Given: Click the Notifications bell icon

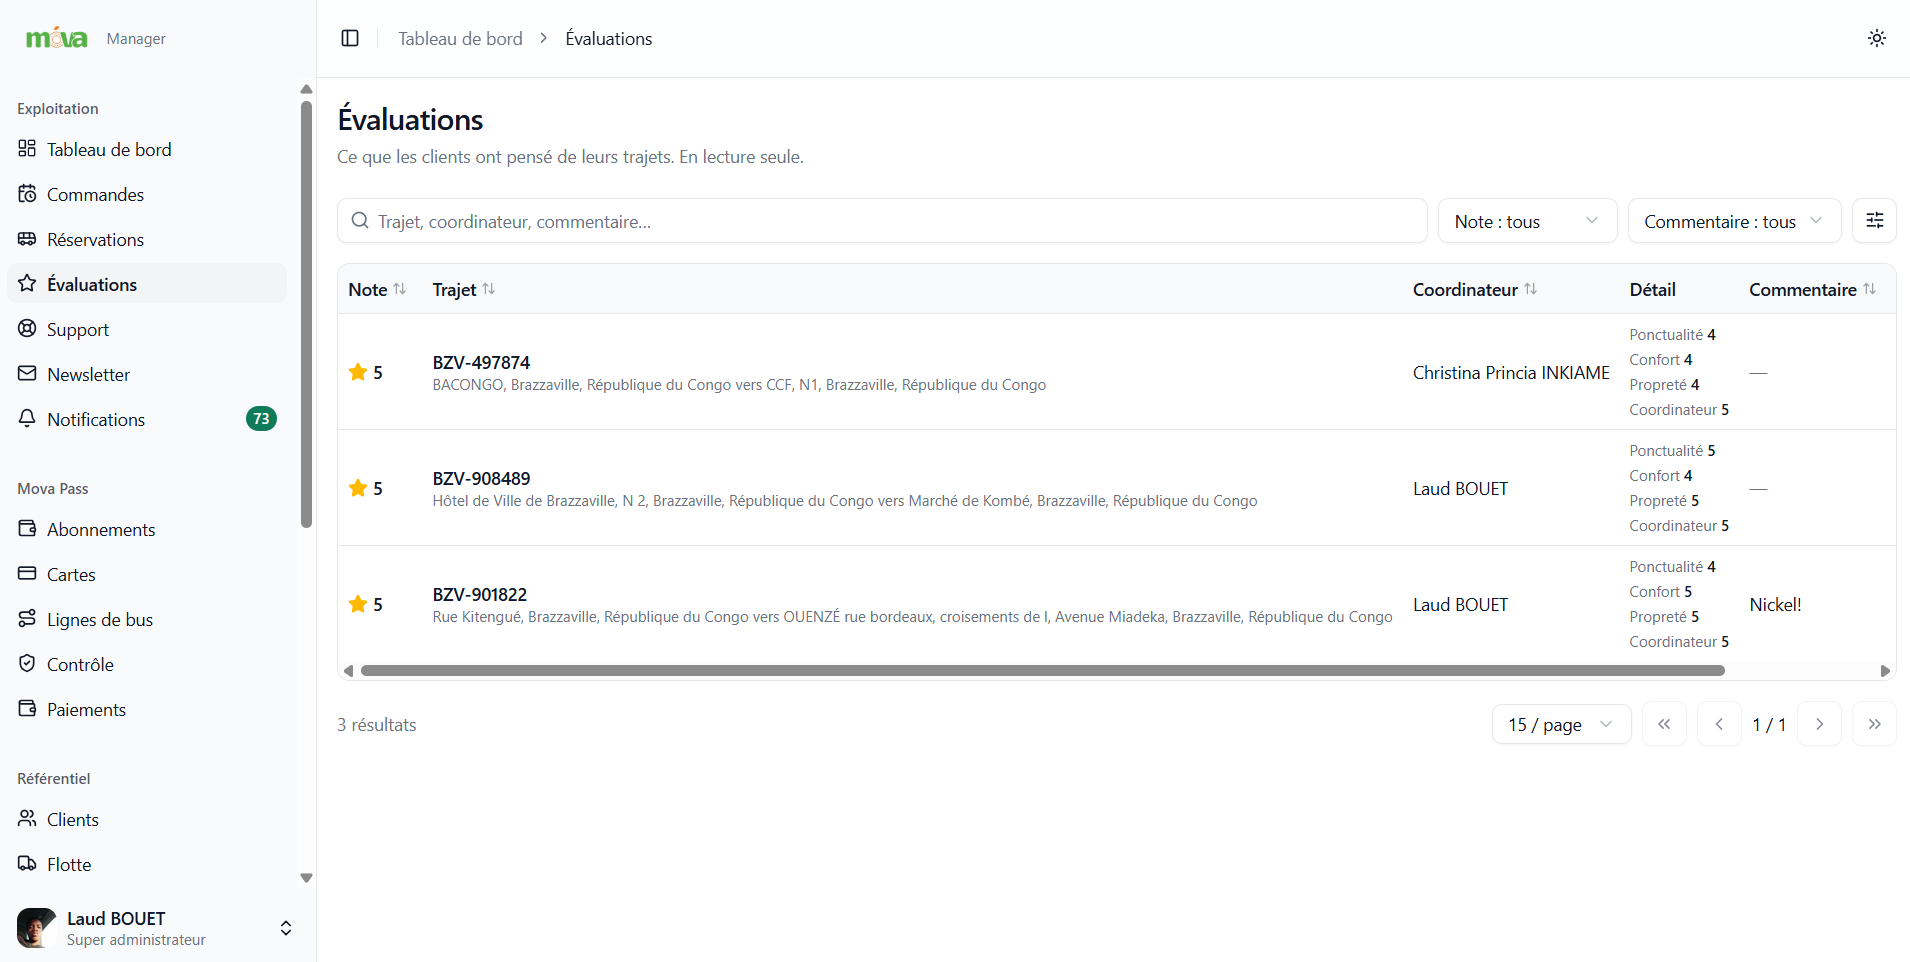Looking at the screenshot, I should 27,418.
